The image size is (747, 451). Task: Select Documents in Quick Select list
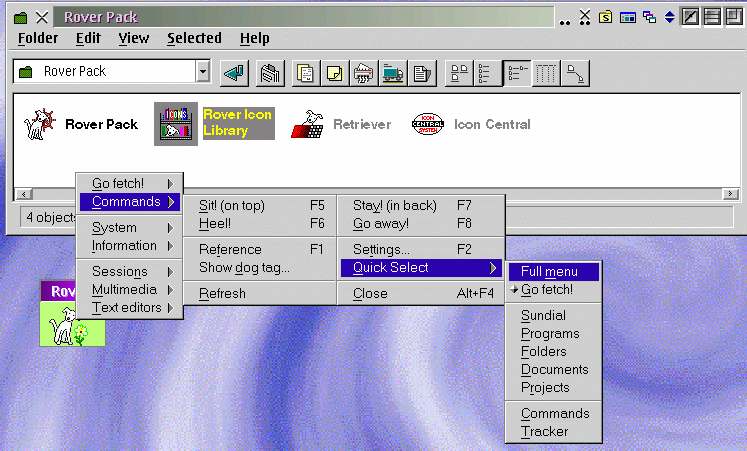(x=554, y=370)
